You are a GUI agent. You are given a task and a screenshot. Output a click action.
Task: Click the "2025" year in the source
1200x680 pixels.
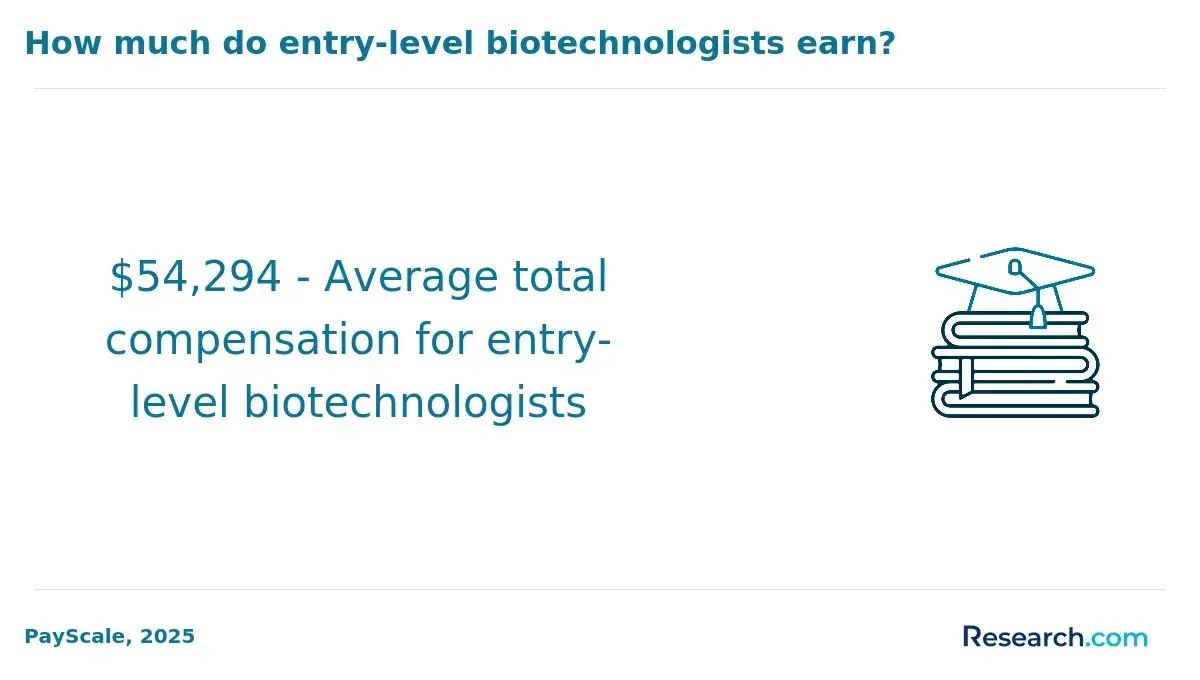[168, 636]
